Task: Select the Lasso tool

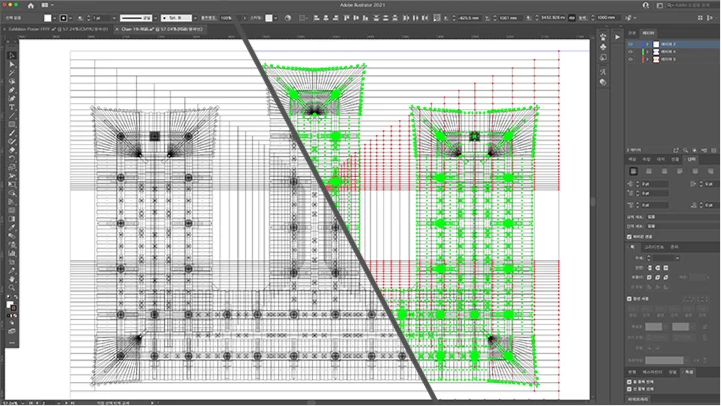Action: (12, 81)
